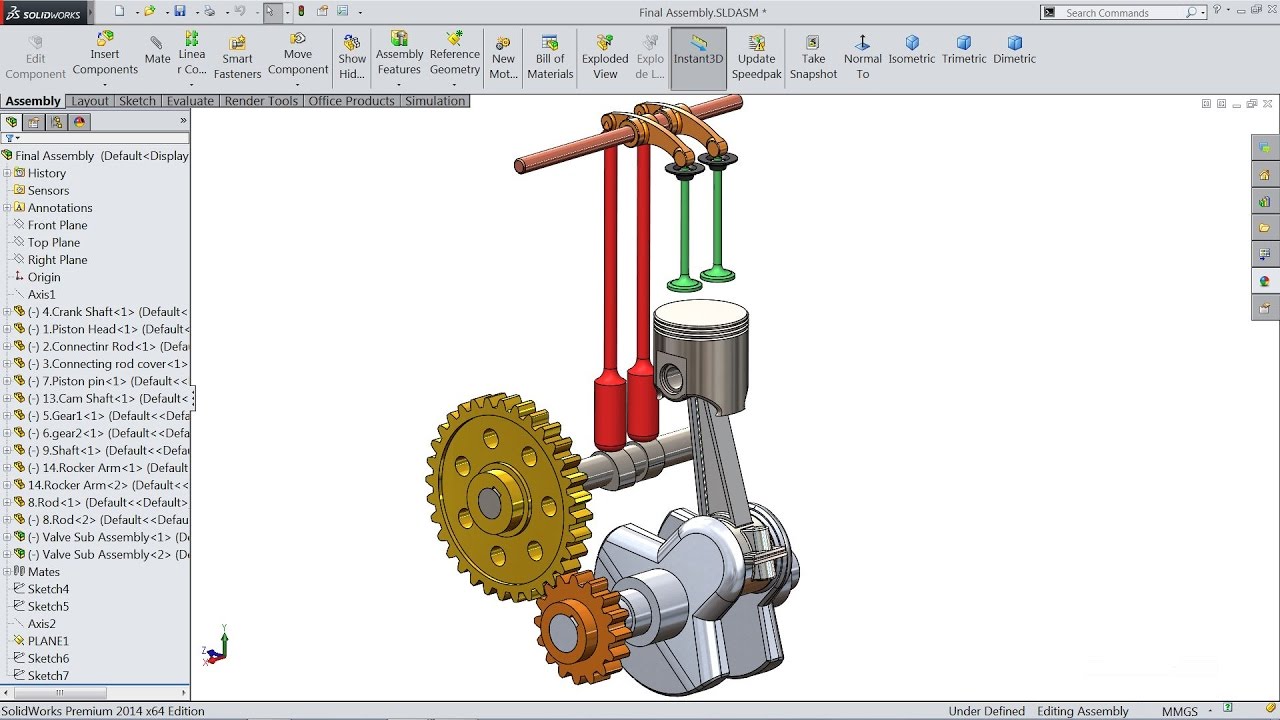This screenshot has width=1280, height=720.
Task: Open ConfigurationManager panel tab
Action: coord(57,122)
